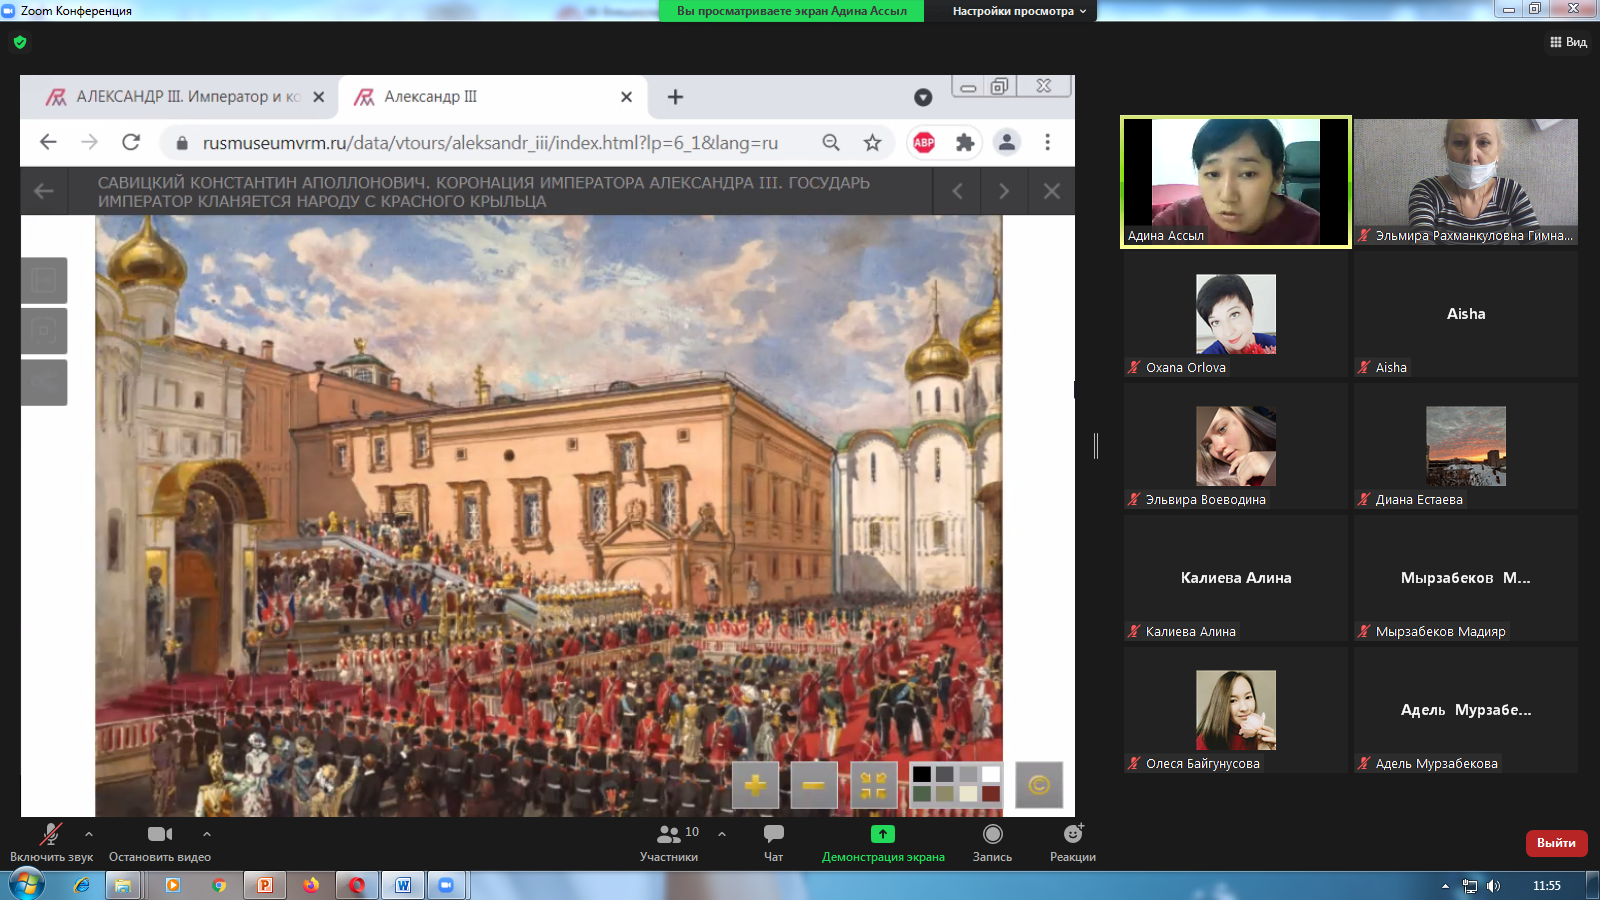Screen dimensions: 1600x900
Task: Toggle recording with the Запись button
Action: click(992, 843)
